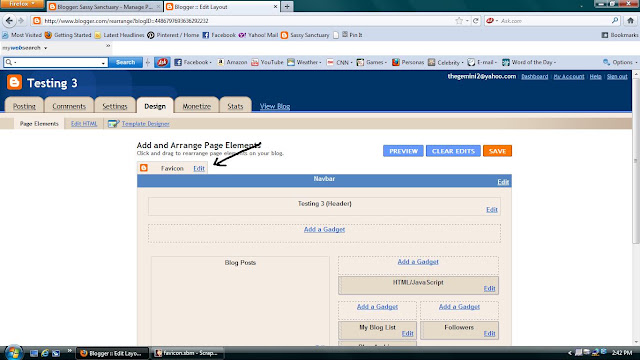Viewport: 640px width, 360px height.
Task: Click Add a Gadget below the header
Action: (x=324, y=229)
